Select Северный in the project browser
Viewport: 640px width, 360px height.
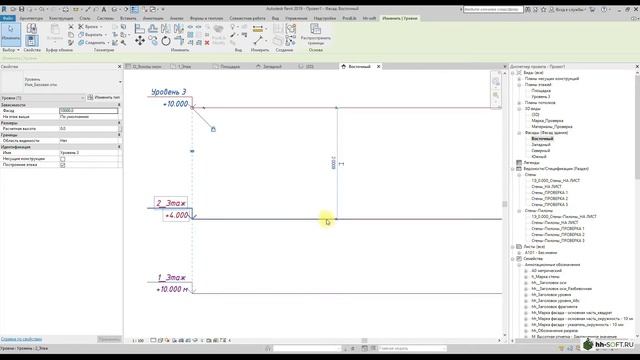click(541, 151)
